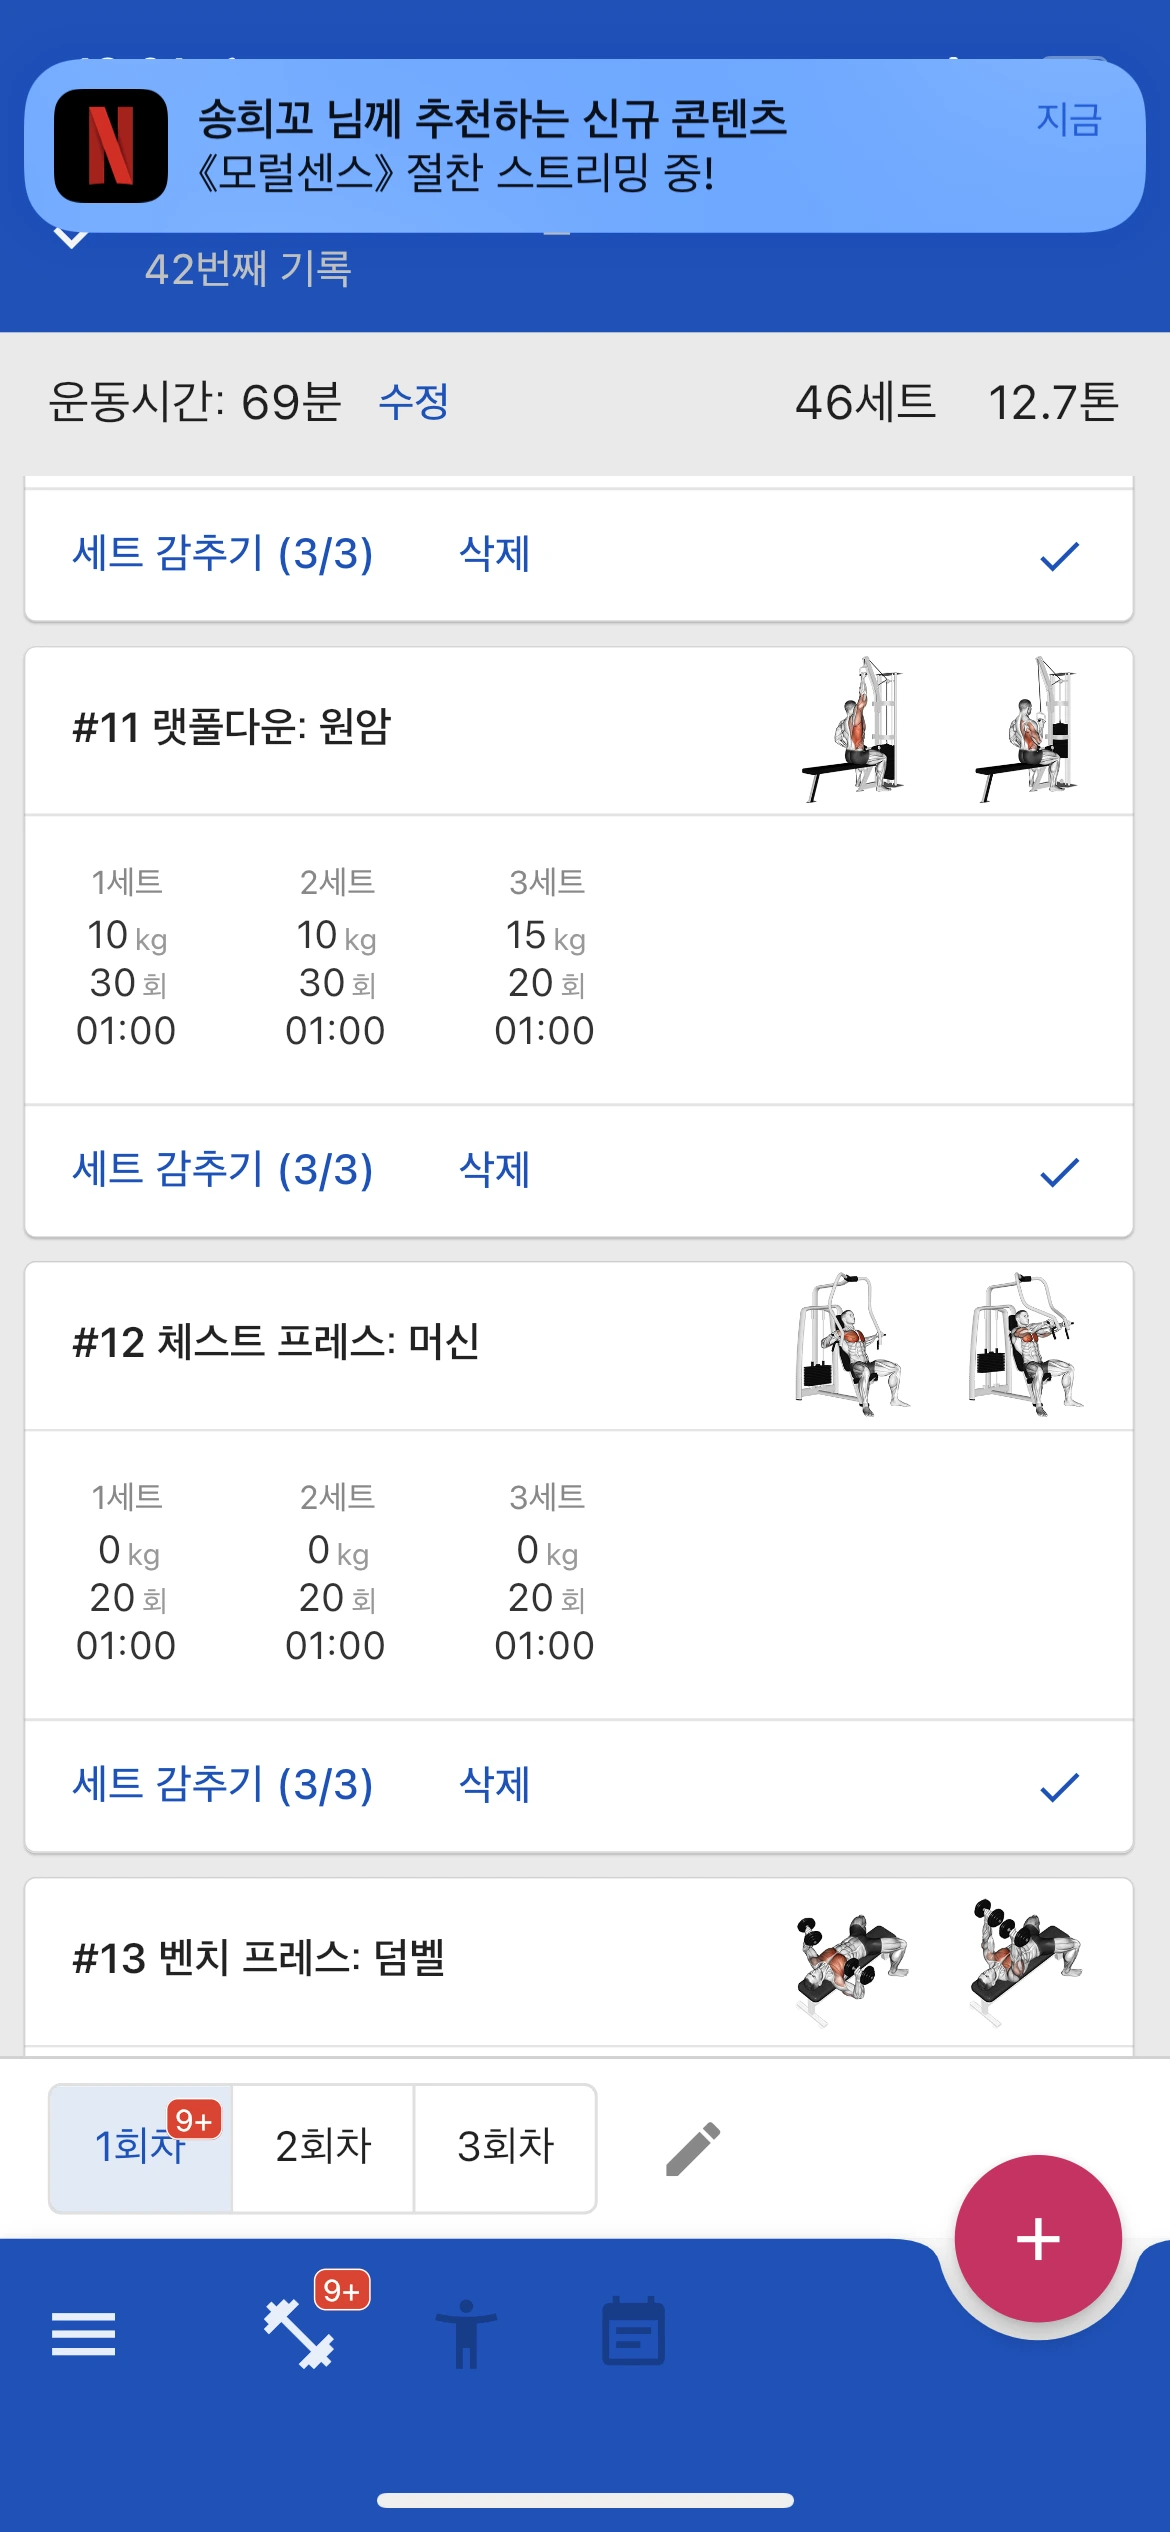This screenshot has height=2532, width=1170.
Task: Open the hamburger menu icon
Action: (x=83, y=2334)
